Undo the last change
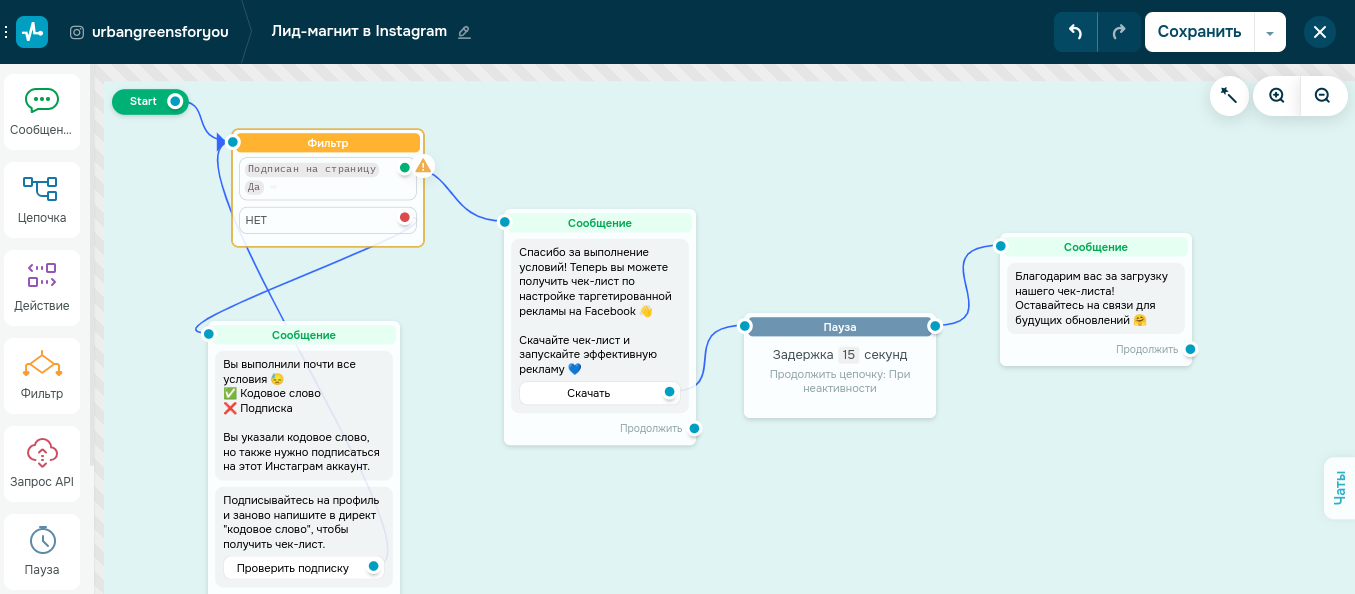This screenshot has width=1355, height=594. click(x=1076, y=32)
